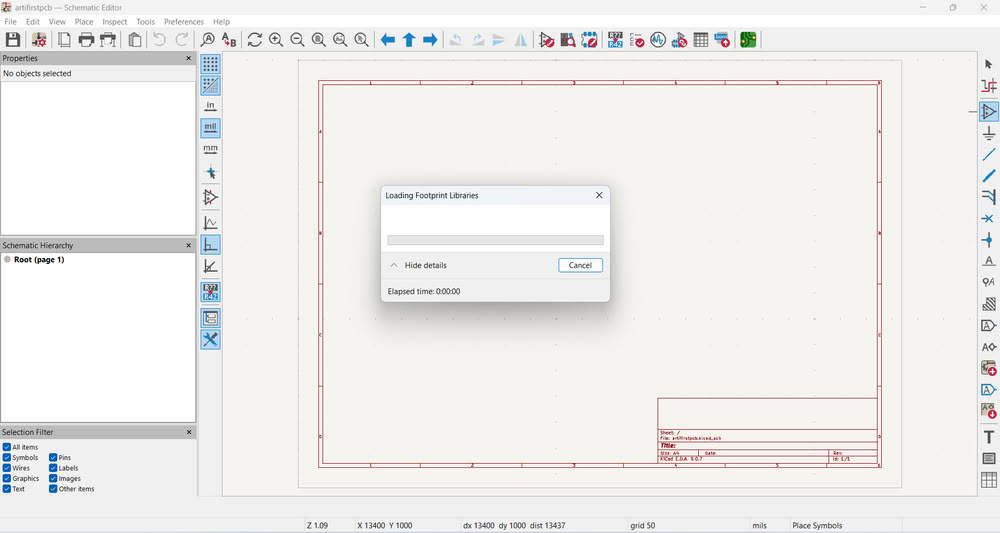This screenshot has height=533, width=1000.
Task: Click the Plot icon
Action: (x=108, y=40)
